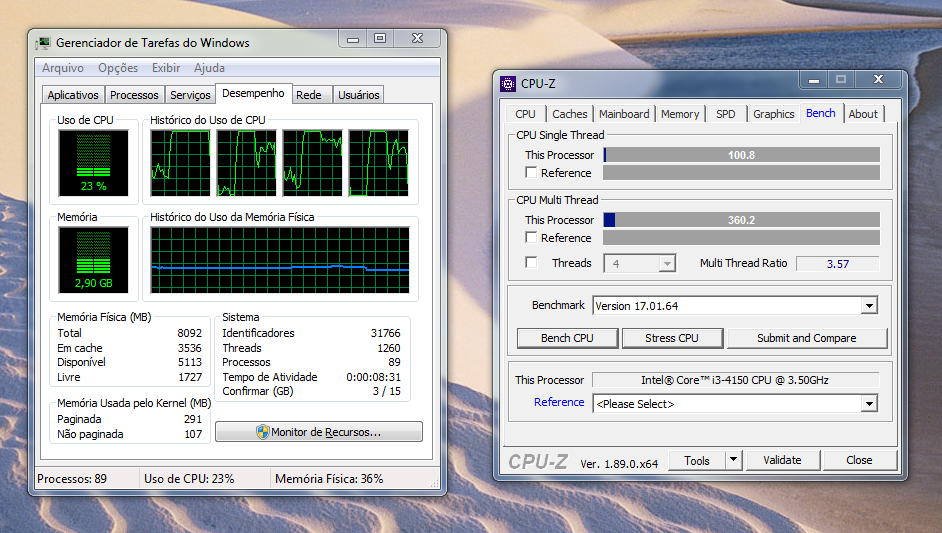The height and width of the screenshot is (533, 942).
Task: Select the Desempenho tab
Action: tap(253, 93)
